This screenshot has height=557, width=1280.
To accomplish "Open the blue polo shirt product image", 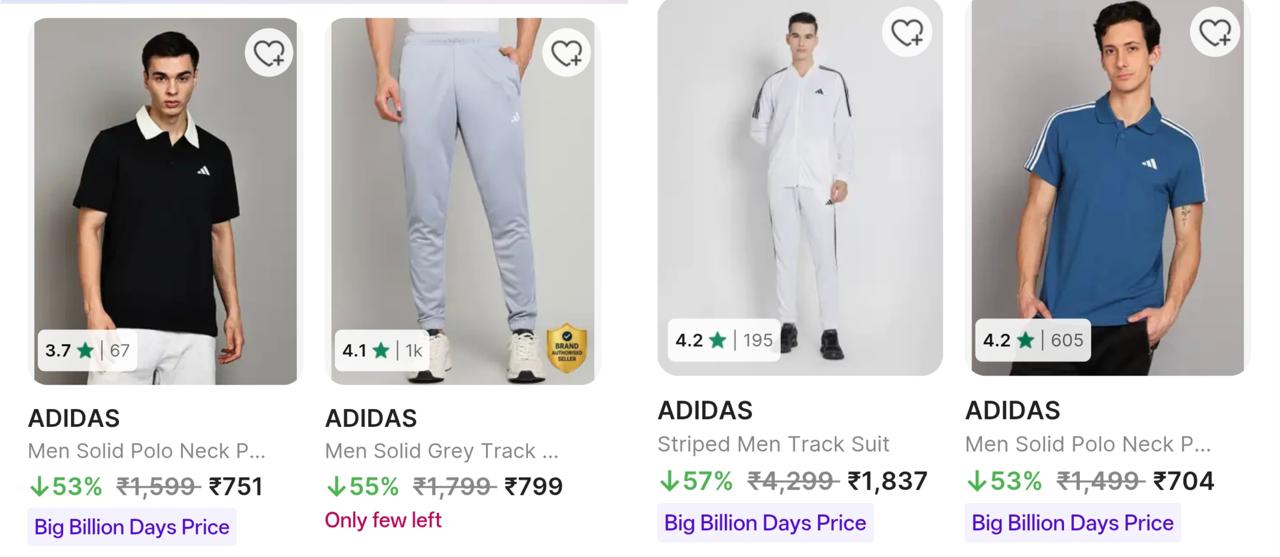I will point(1108,187).
